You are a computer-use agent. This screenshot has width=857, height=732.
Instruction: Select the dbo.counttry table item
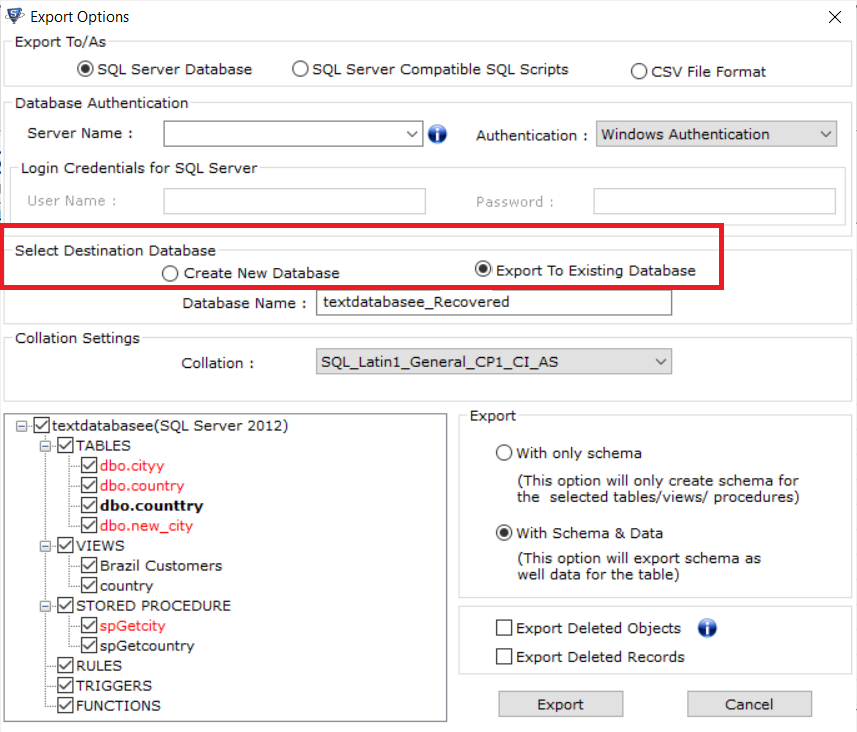tap(151, 506)
